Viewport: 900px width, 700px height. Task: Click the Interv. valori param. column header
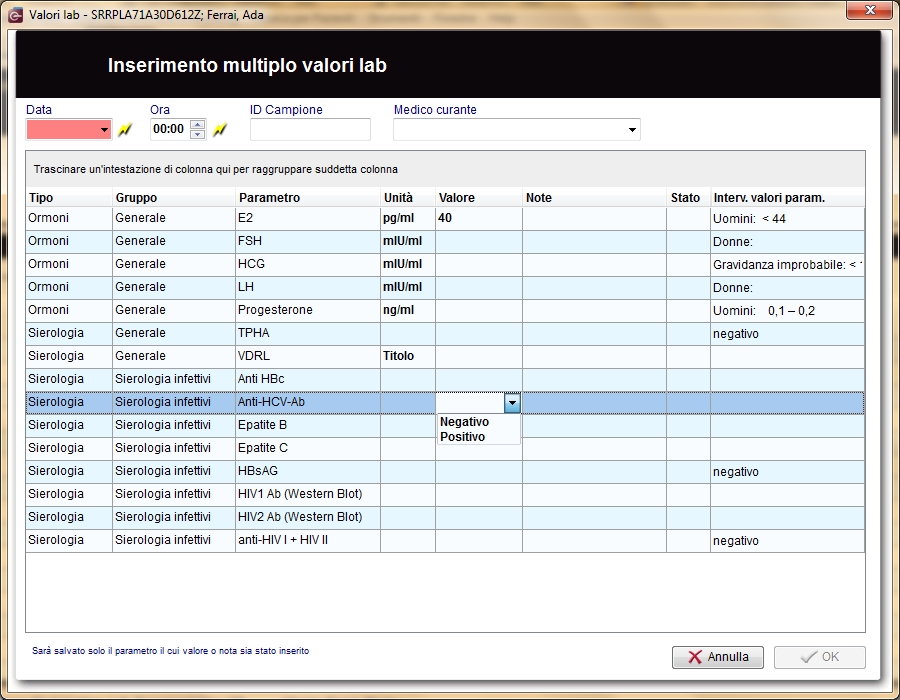788,197
